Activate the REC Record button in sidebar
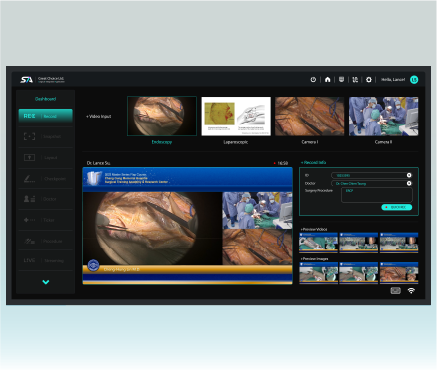Image resolution: width=437 pixels, height=371 pixels. click(x=45, y=116)
